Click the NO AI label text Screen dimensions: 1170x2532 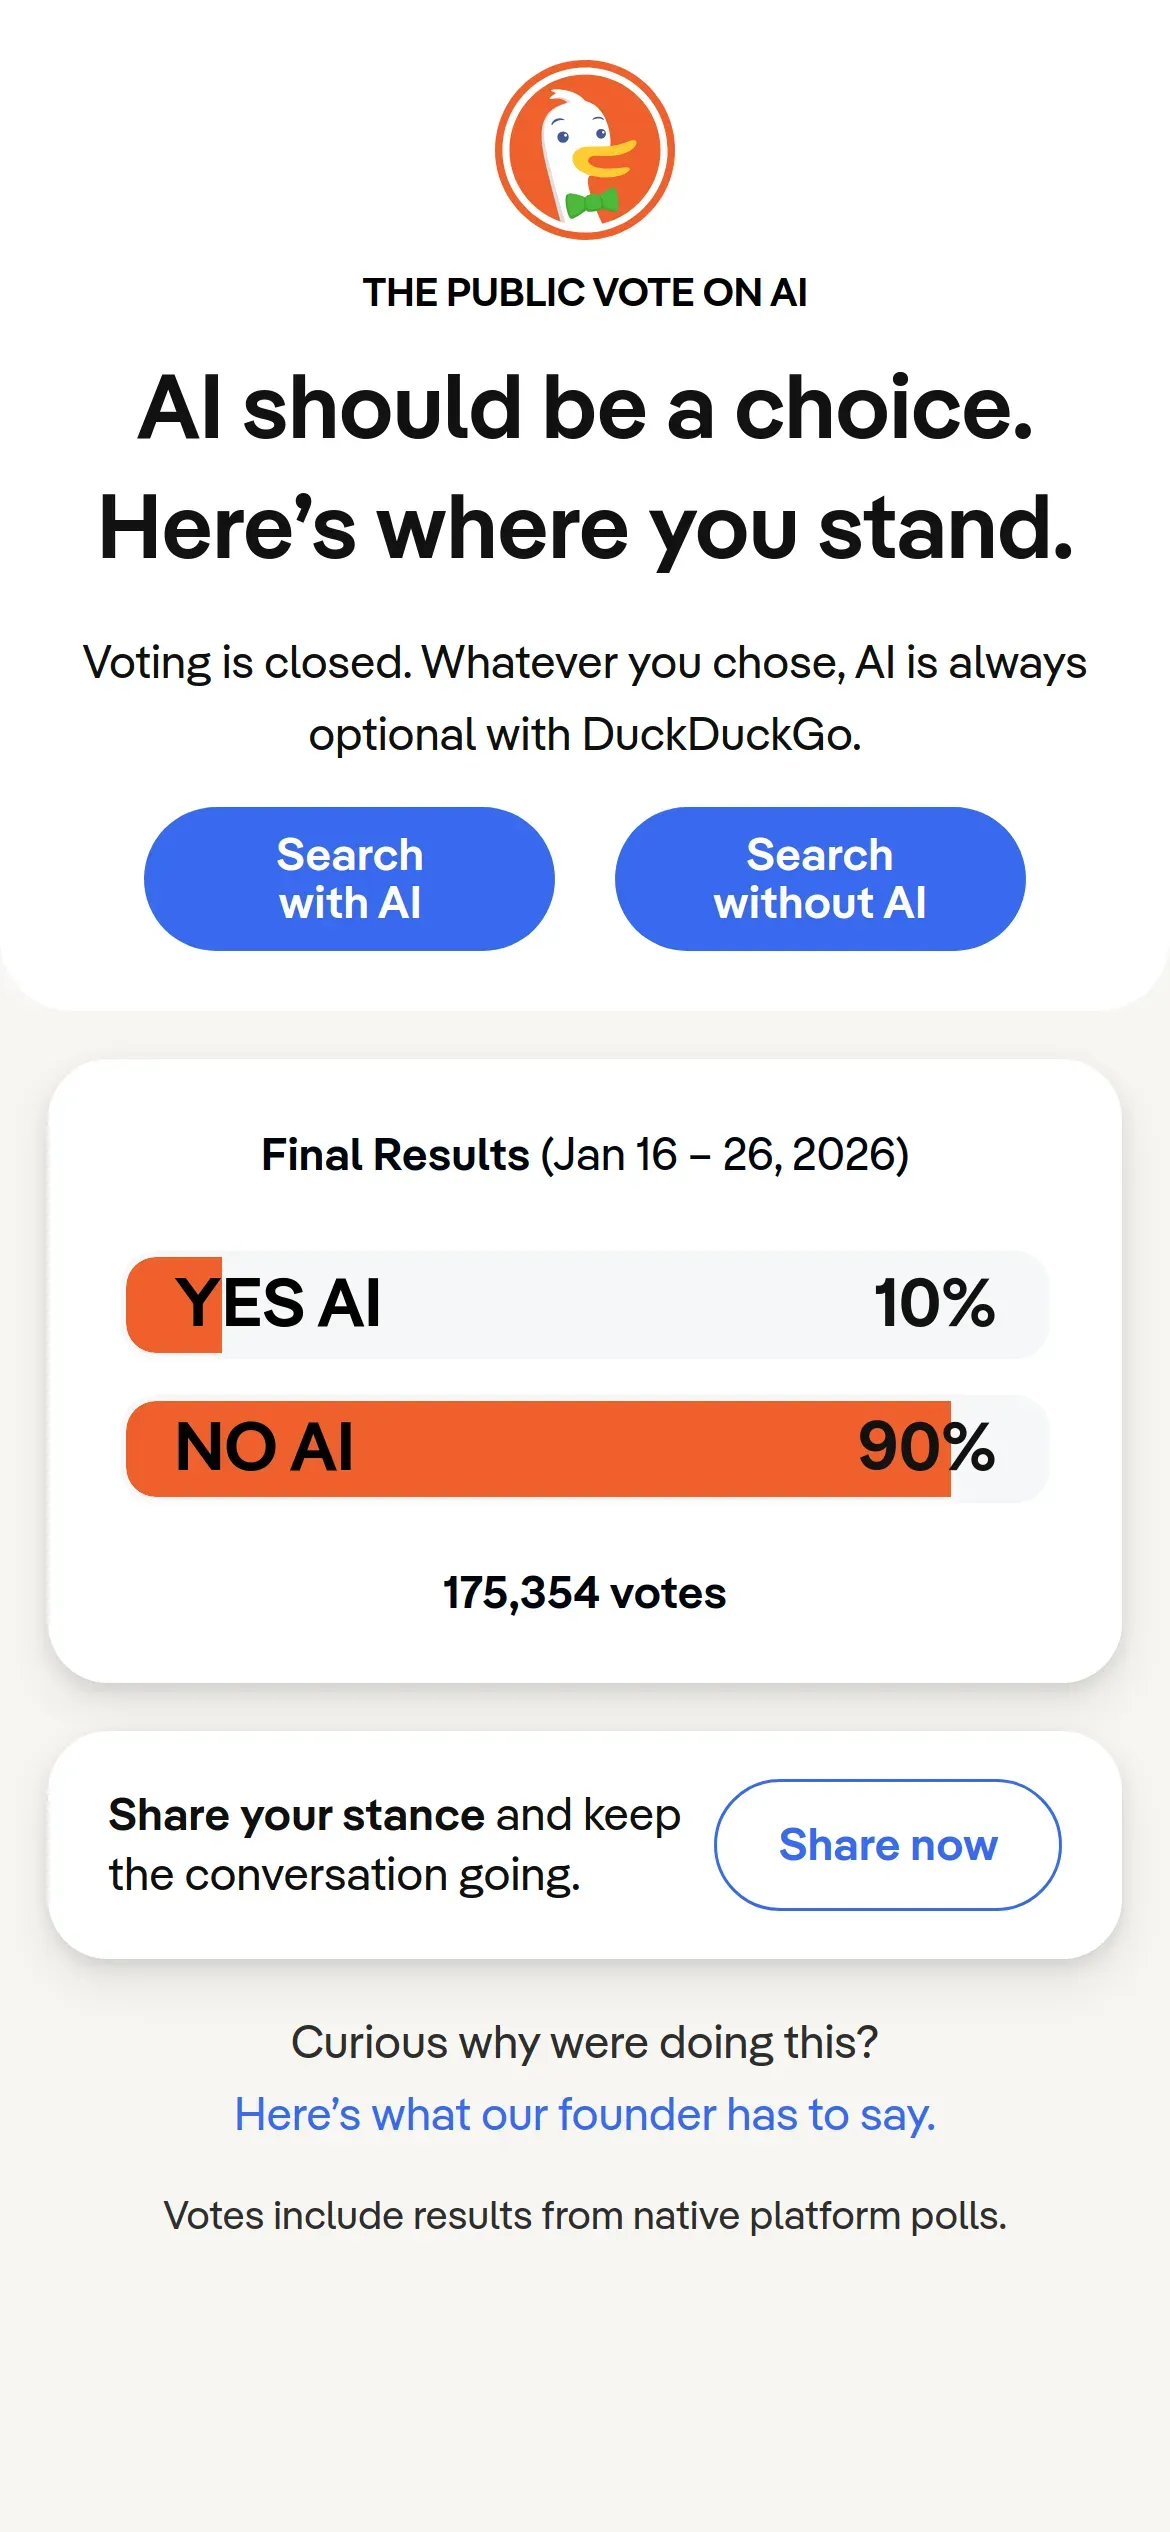(264, 1447)
